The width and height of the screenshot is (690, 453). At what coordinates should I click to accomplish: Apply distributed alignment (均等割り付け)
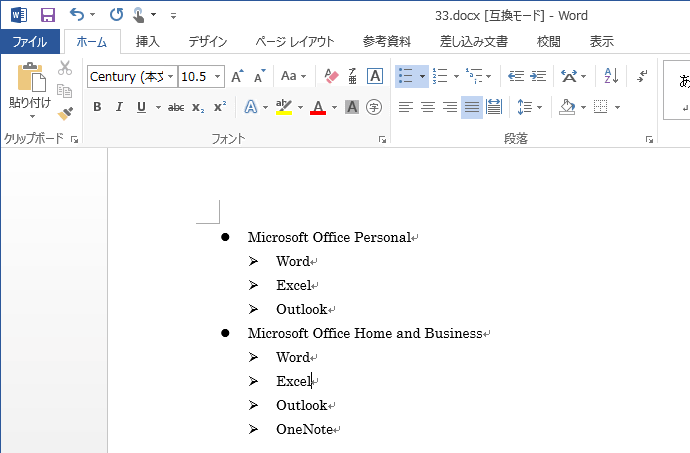click(494, 107)
